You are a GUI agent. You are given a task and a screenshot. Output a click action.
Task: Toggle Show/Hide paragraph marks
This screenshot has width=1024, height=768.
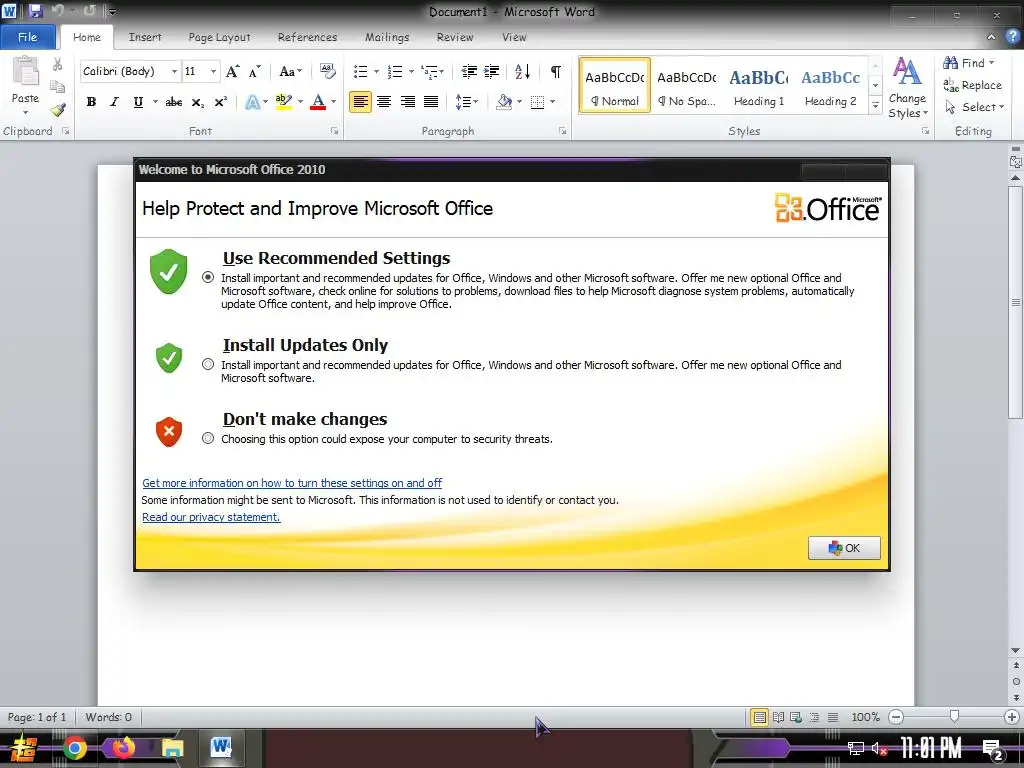pos(556,71)
